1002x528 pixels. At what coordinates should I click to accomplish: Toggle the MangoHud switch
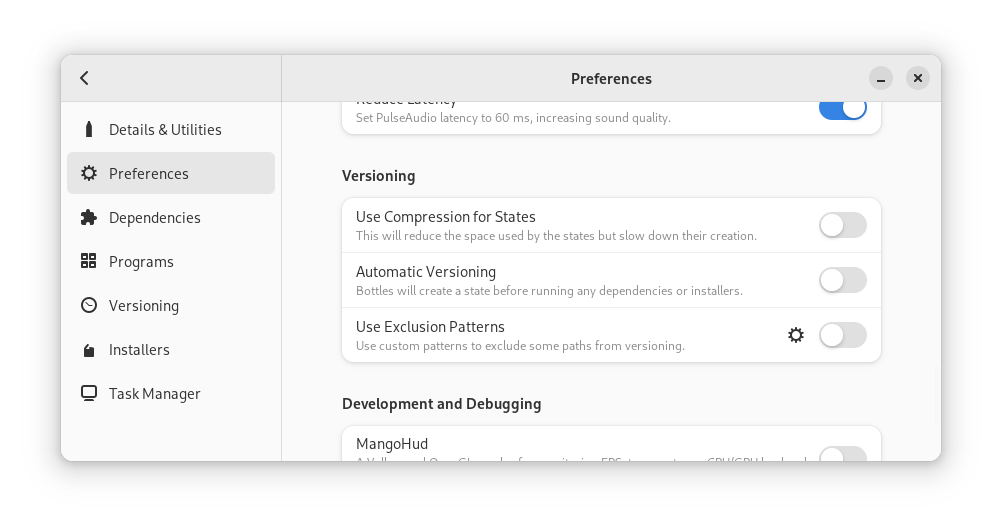tap(842, 456)
